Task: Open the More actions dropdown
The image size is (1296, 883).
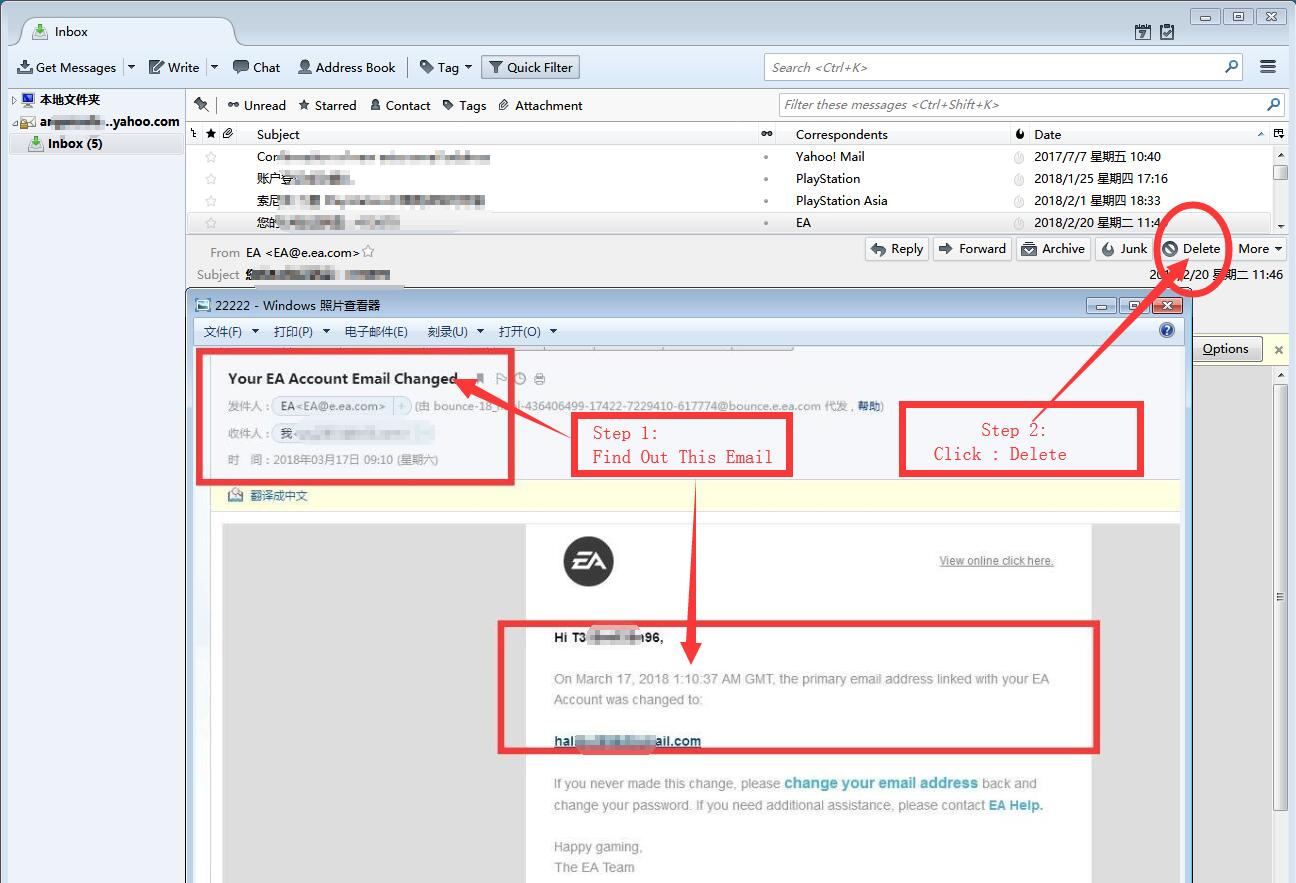Action: tap(1260, 249)
